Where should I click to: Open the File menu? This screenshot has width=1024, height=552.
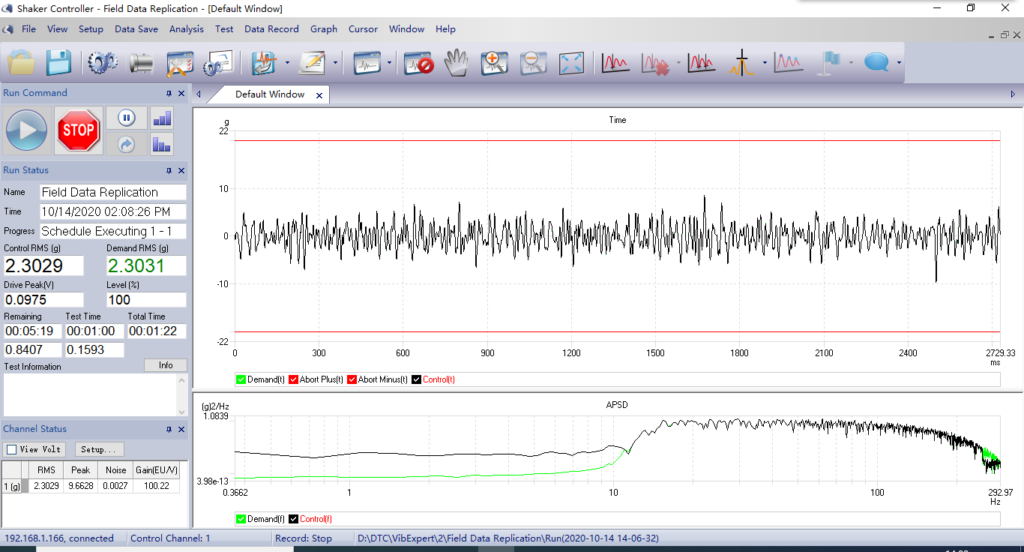[29, 29]
